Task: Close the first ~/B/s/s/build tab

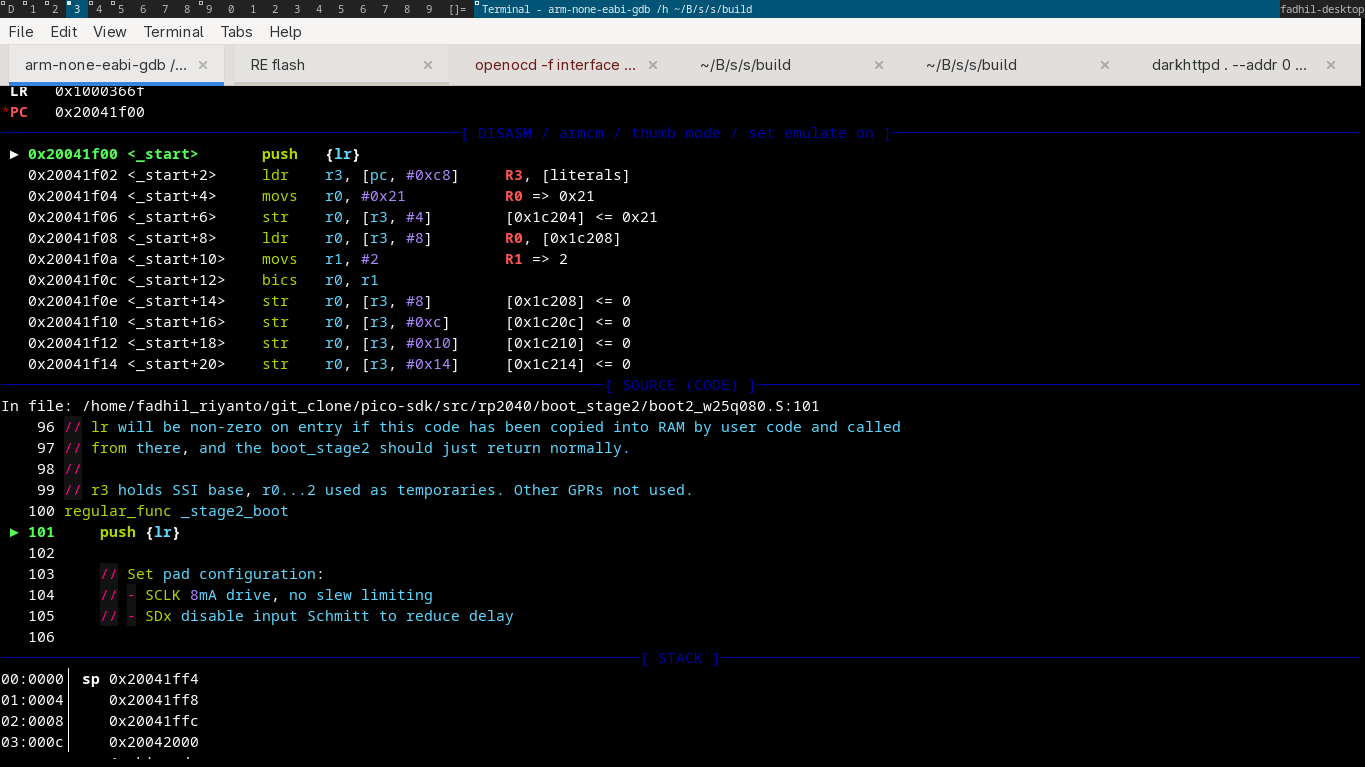Action: [879, 65]
